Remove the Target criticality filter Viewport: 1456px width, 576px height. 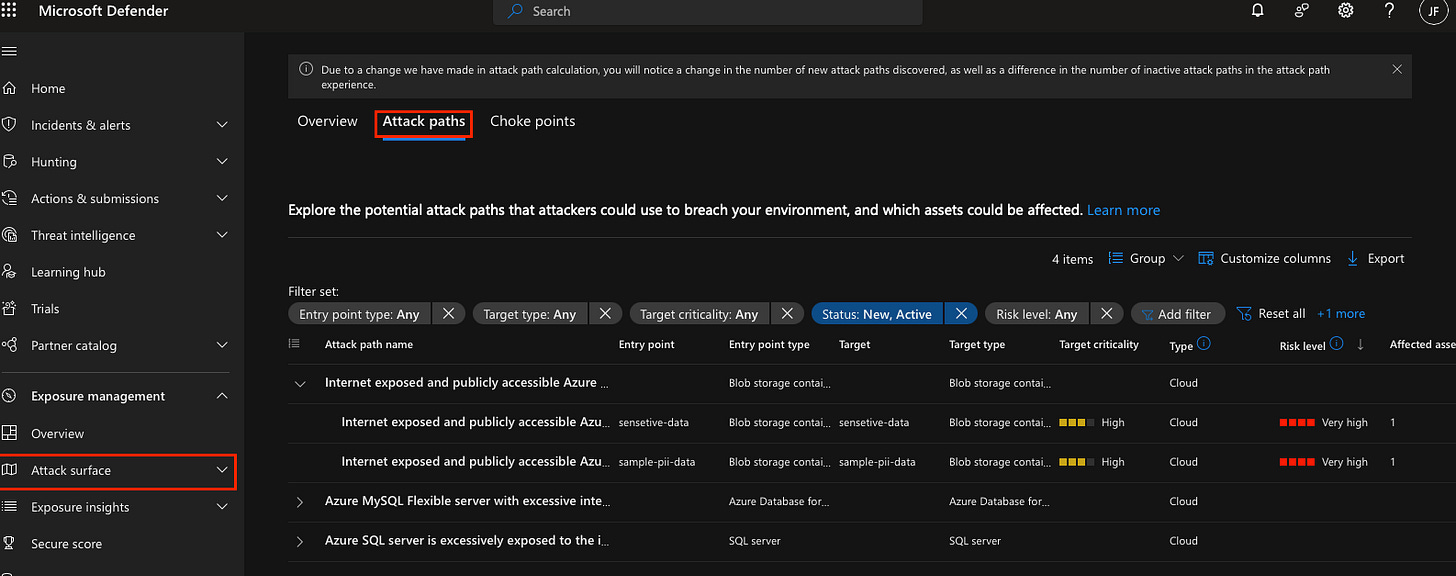(787, 314)
